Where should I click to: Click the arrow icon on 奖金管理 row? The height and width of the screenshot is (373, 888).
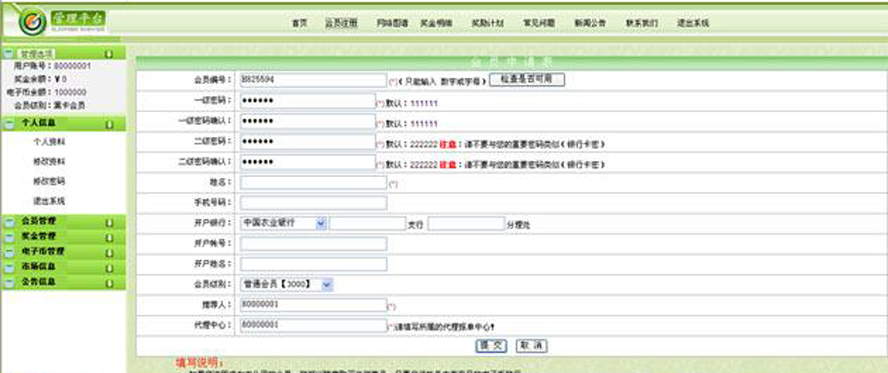[x=108, y=238]
